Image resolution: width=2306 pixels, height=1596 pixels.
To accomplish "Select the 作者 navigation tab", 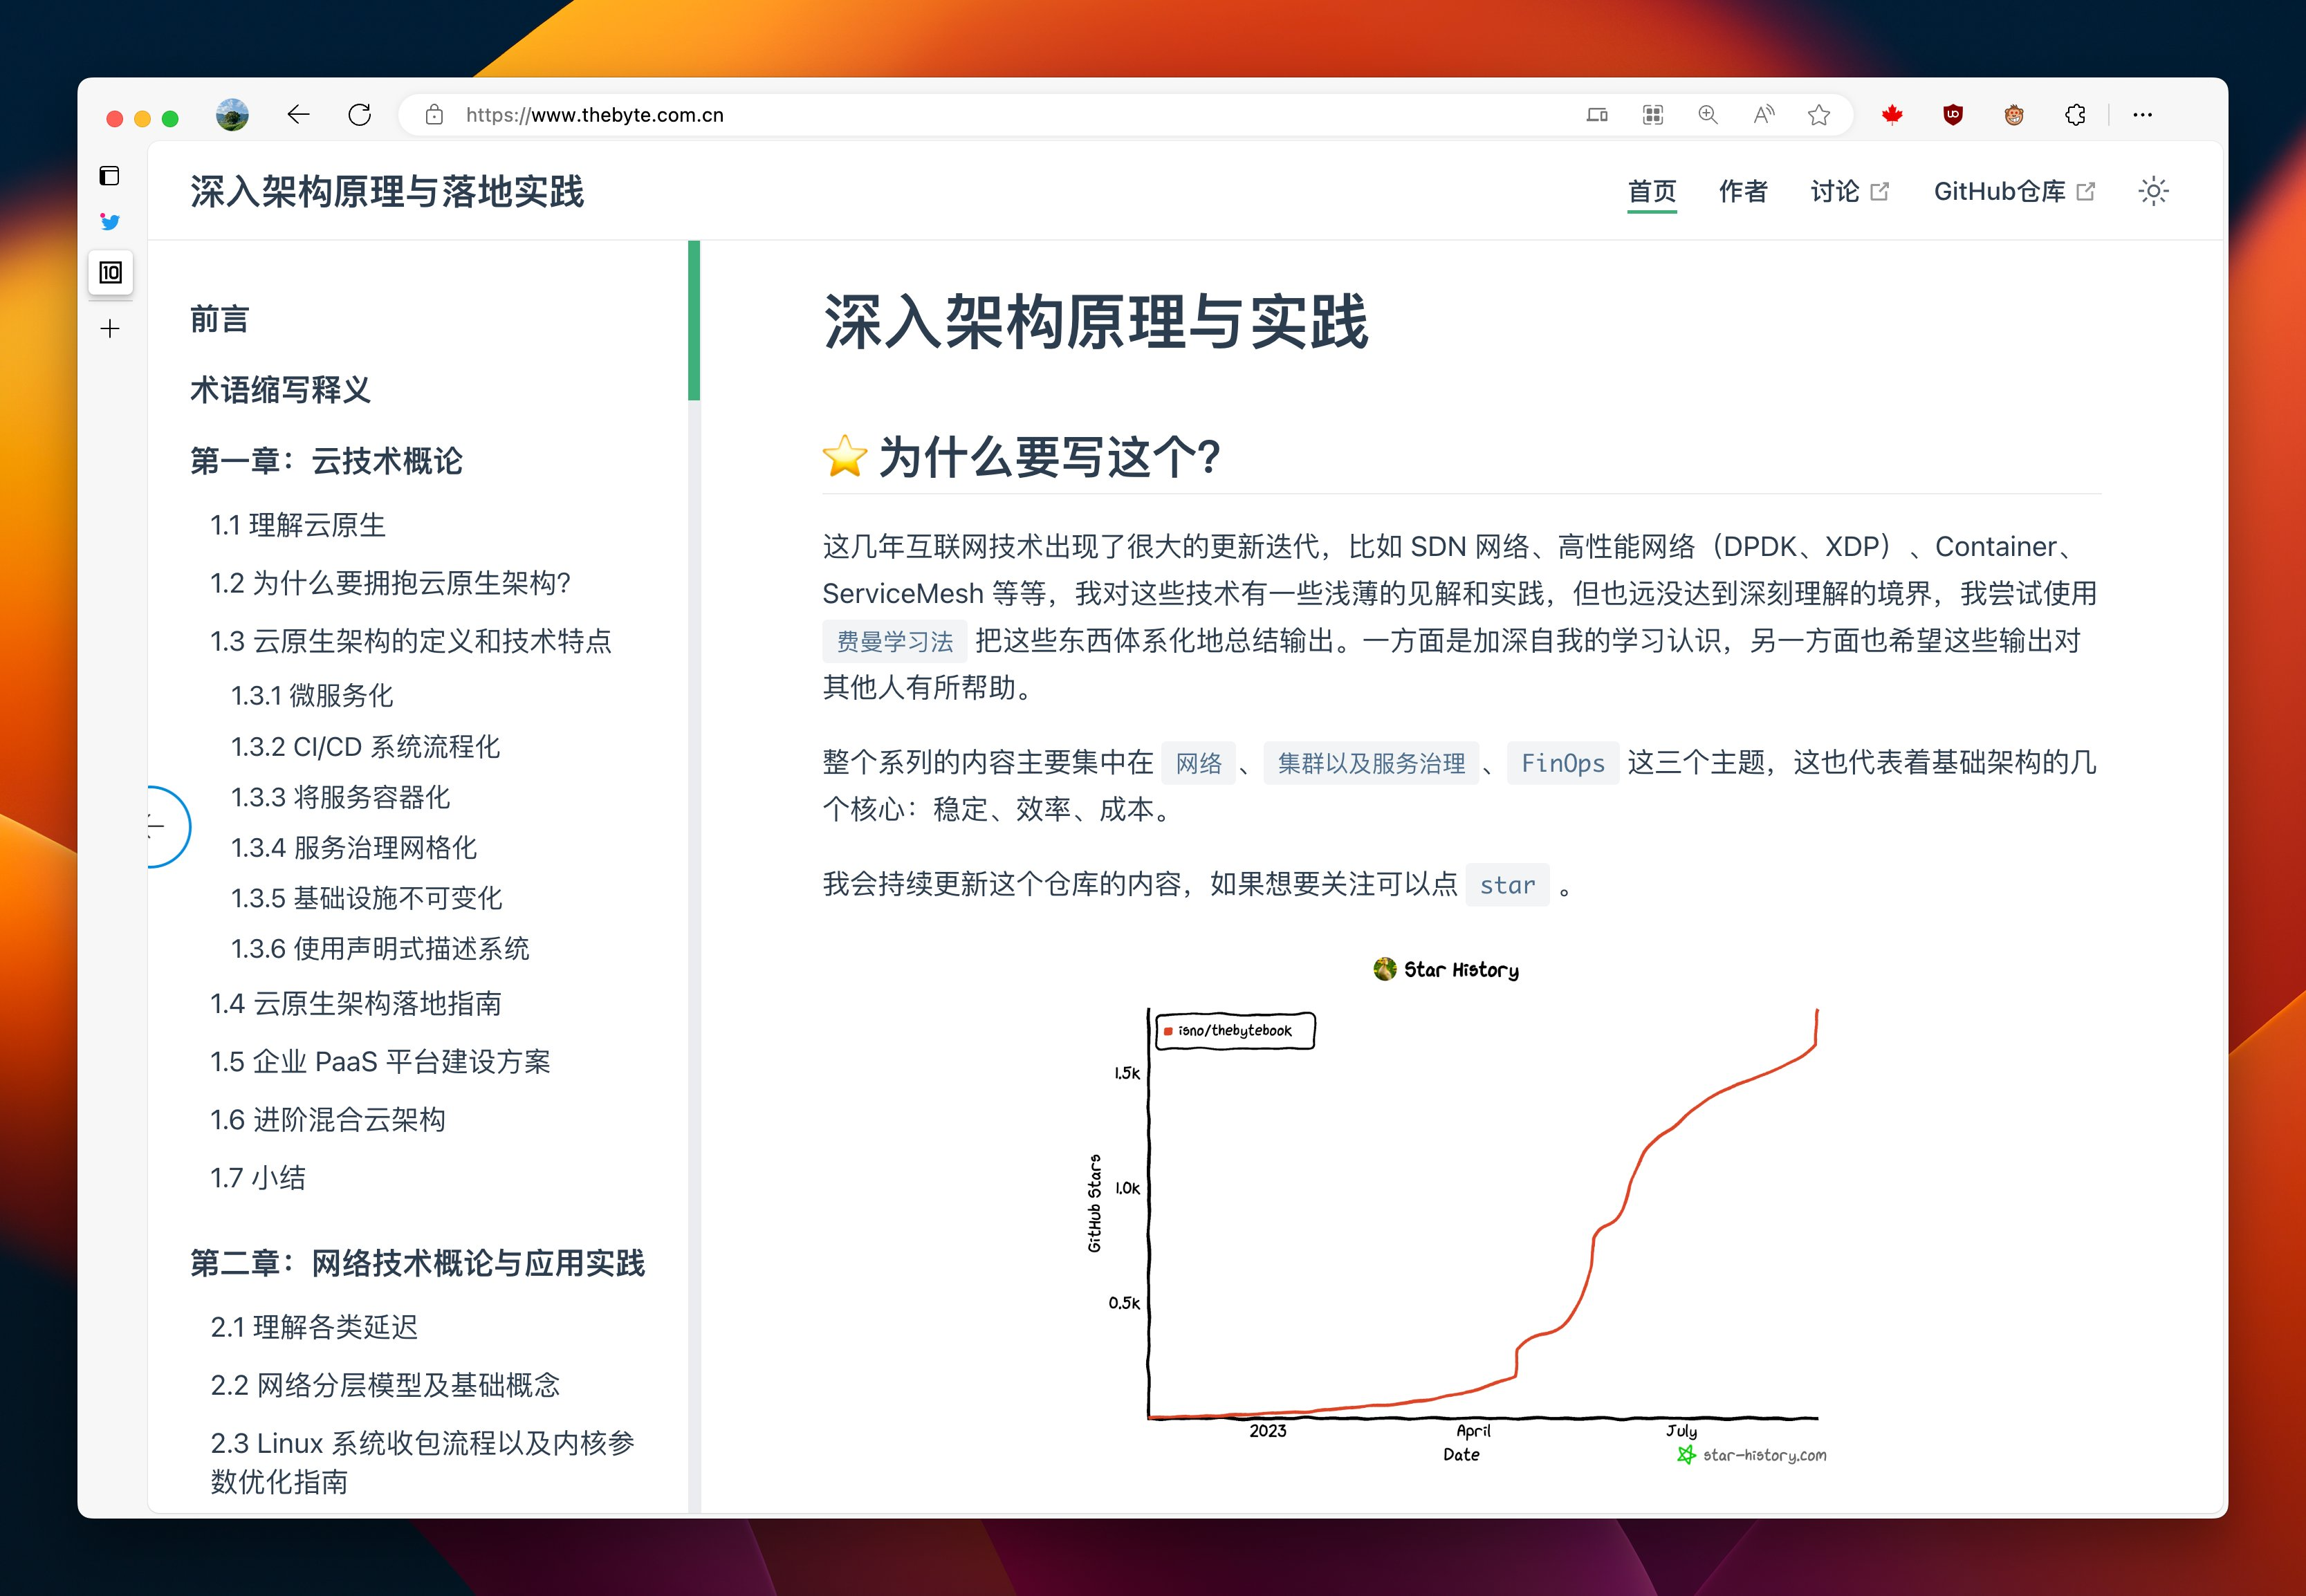I will tap(1742, 191).
